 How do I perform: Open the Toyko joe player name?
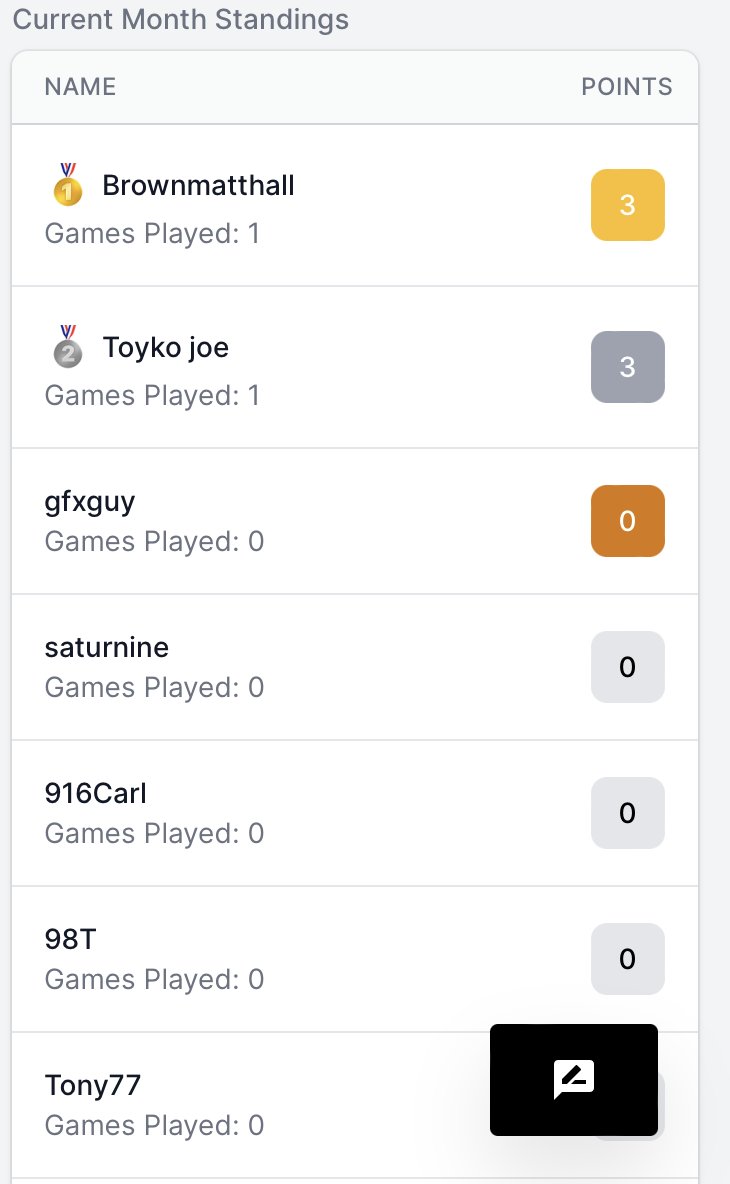[x=165, y=347]
